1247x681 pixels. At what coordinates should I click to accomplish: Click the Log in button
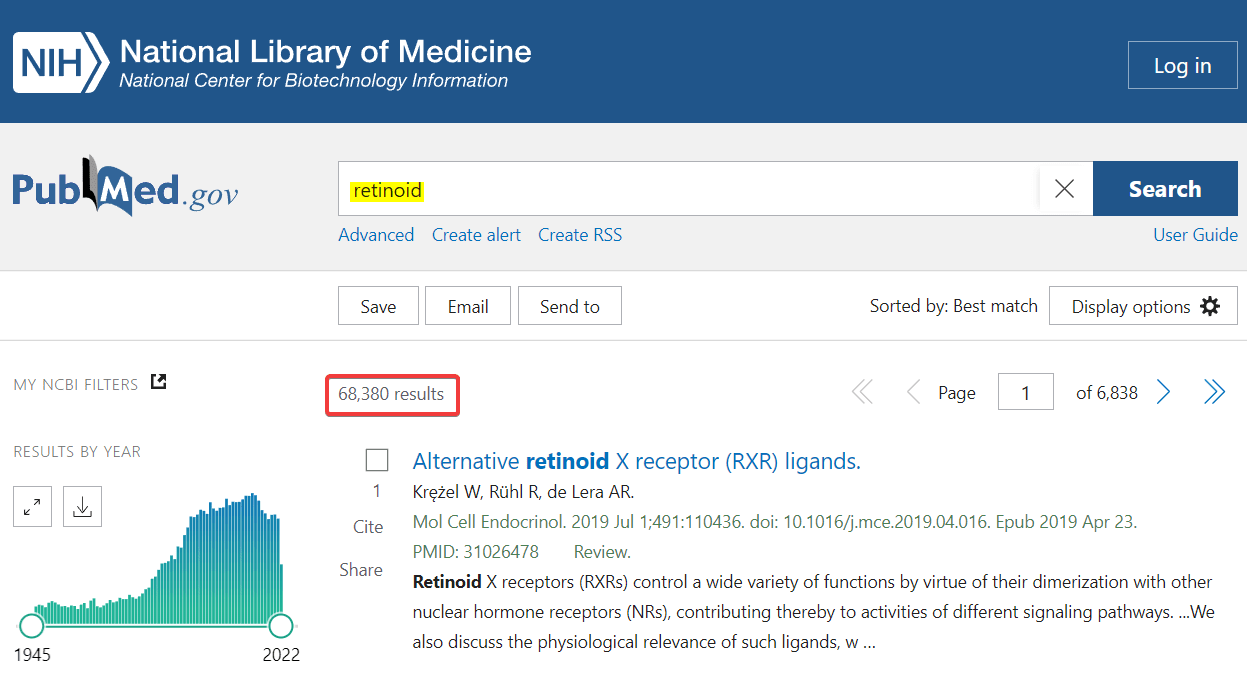(x=1182, y=66)
